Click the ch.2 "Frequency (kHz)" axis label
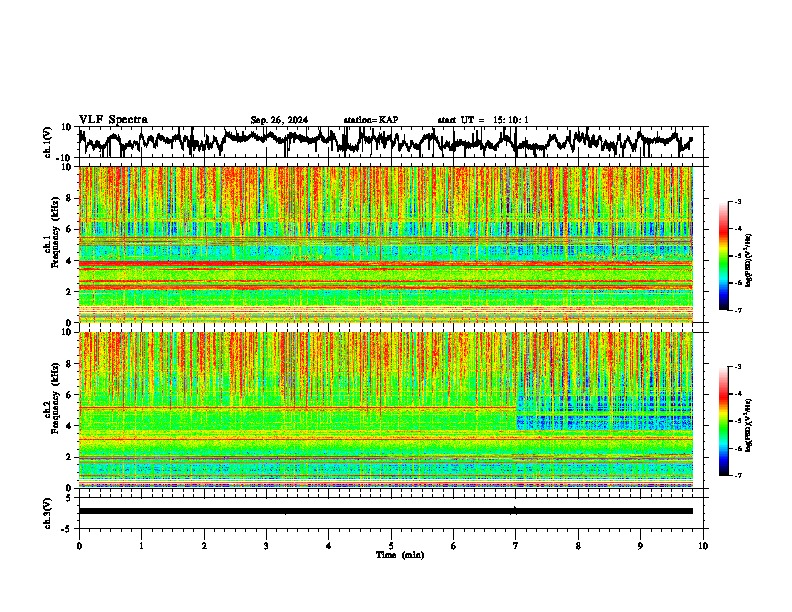Viewport: 792px width, 612px height. coord(55,398)
